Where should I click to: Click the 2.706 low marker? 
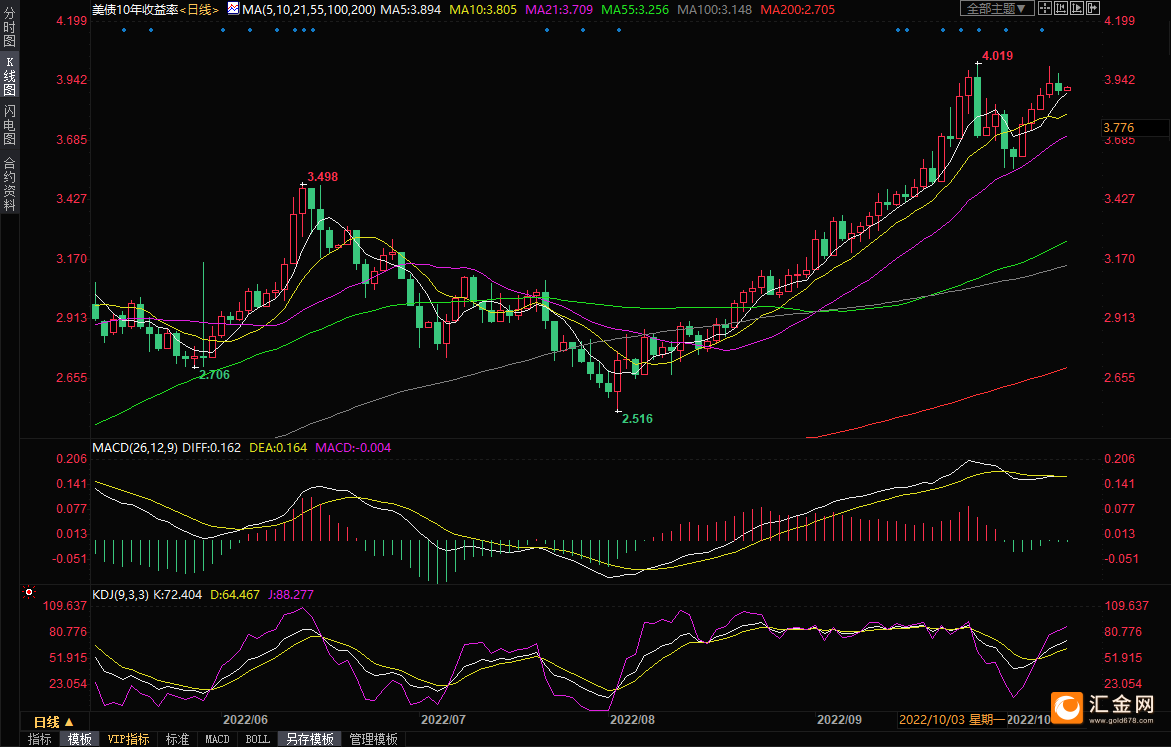click(214, 375)
